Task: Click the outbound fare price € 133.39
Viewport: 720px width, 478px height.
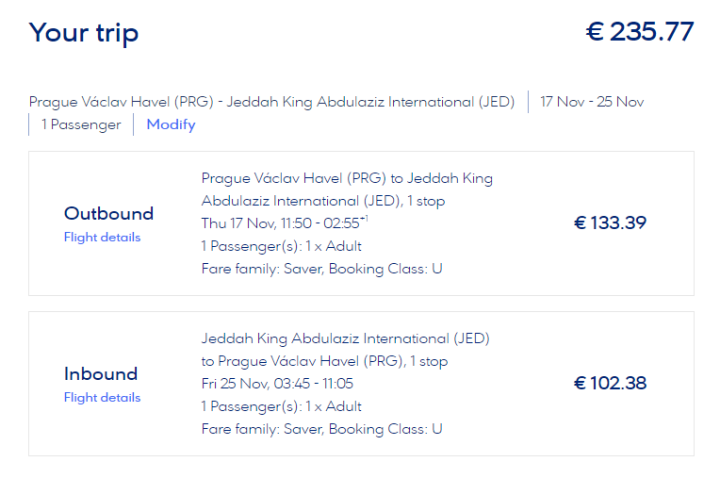Action: (x=610, y=223)
